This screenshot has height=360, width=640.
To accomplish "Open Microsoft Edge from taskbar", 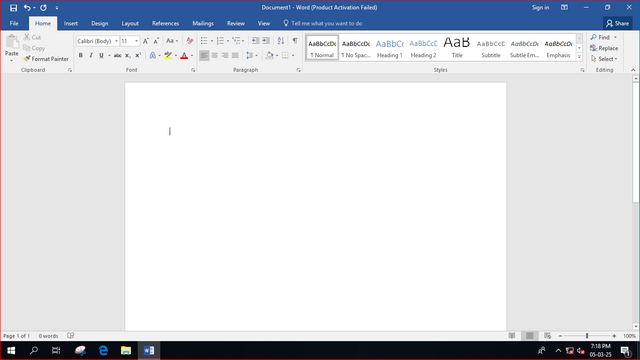I will [x=103, y=350].
